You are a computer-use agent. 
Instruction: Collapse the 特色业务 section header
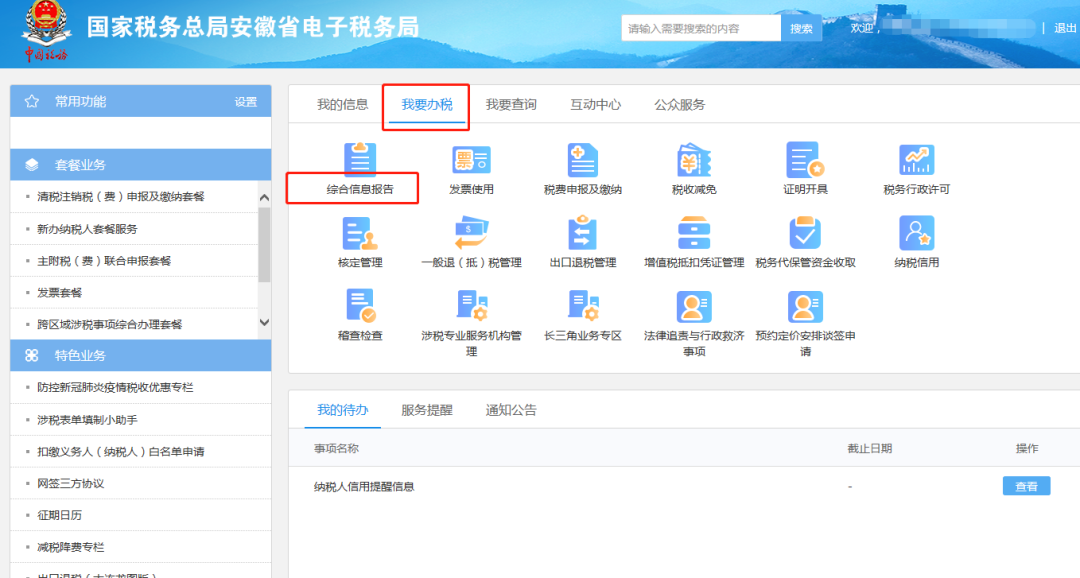[140, 355]
